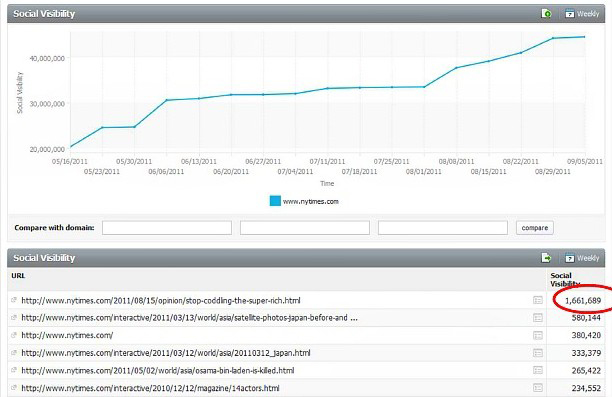612x397 pixels.
Task: Select the 08/29/2011 data point on chart
Action: point(553,38)
